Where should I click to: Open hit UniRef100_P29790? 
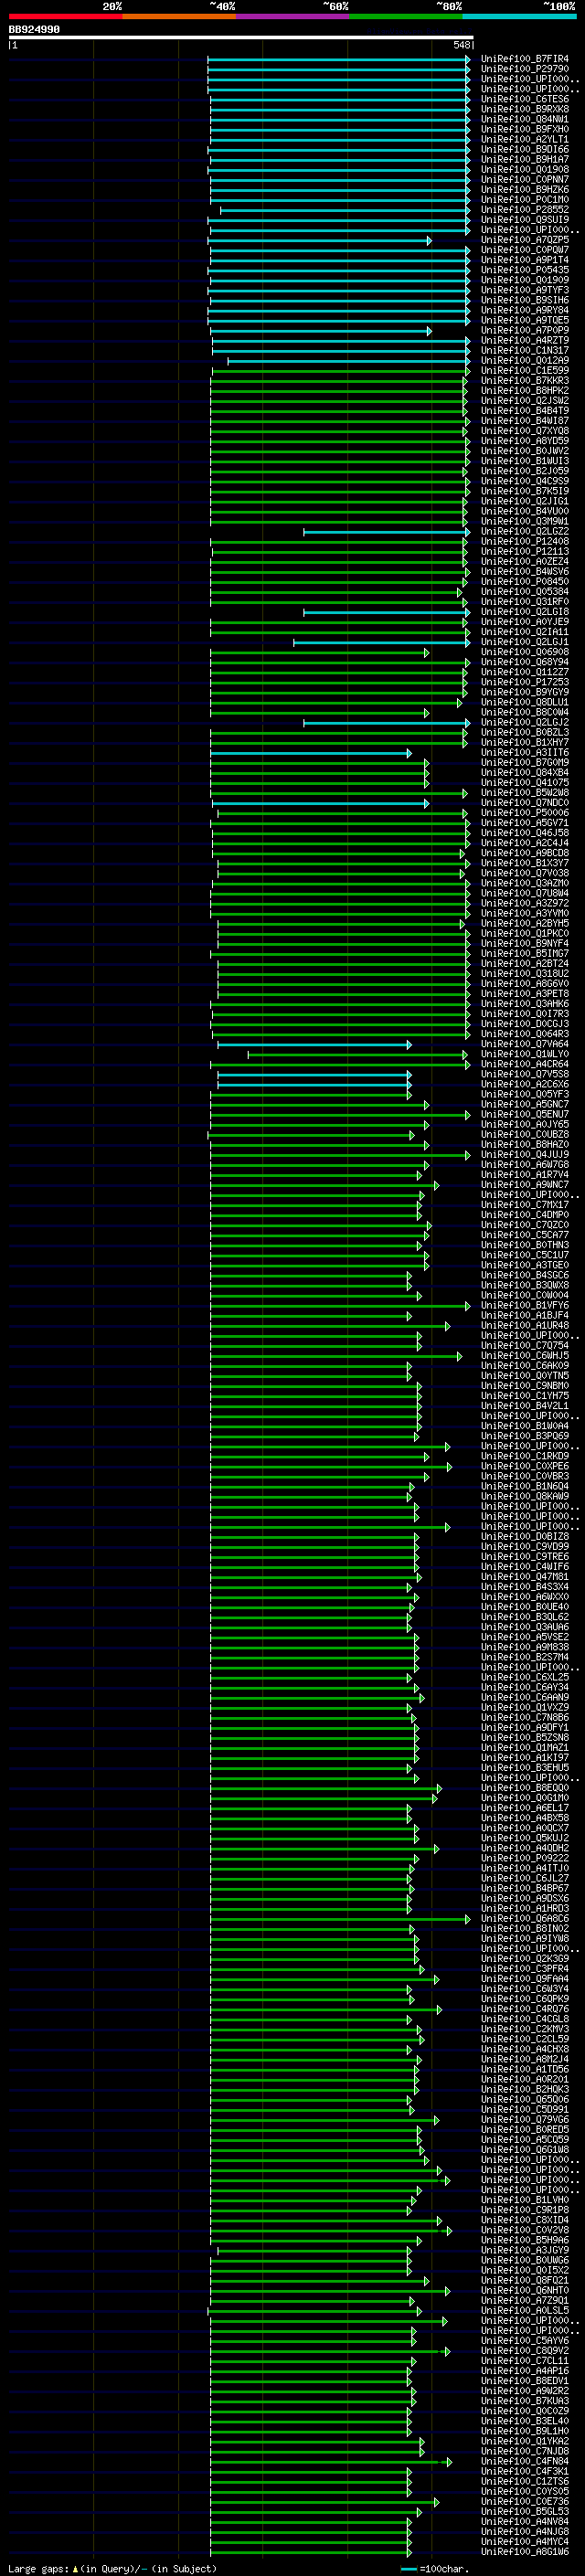(x=525, y=69)
